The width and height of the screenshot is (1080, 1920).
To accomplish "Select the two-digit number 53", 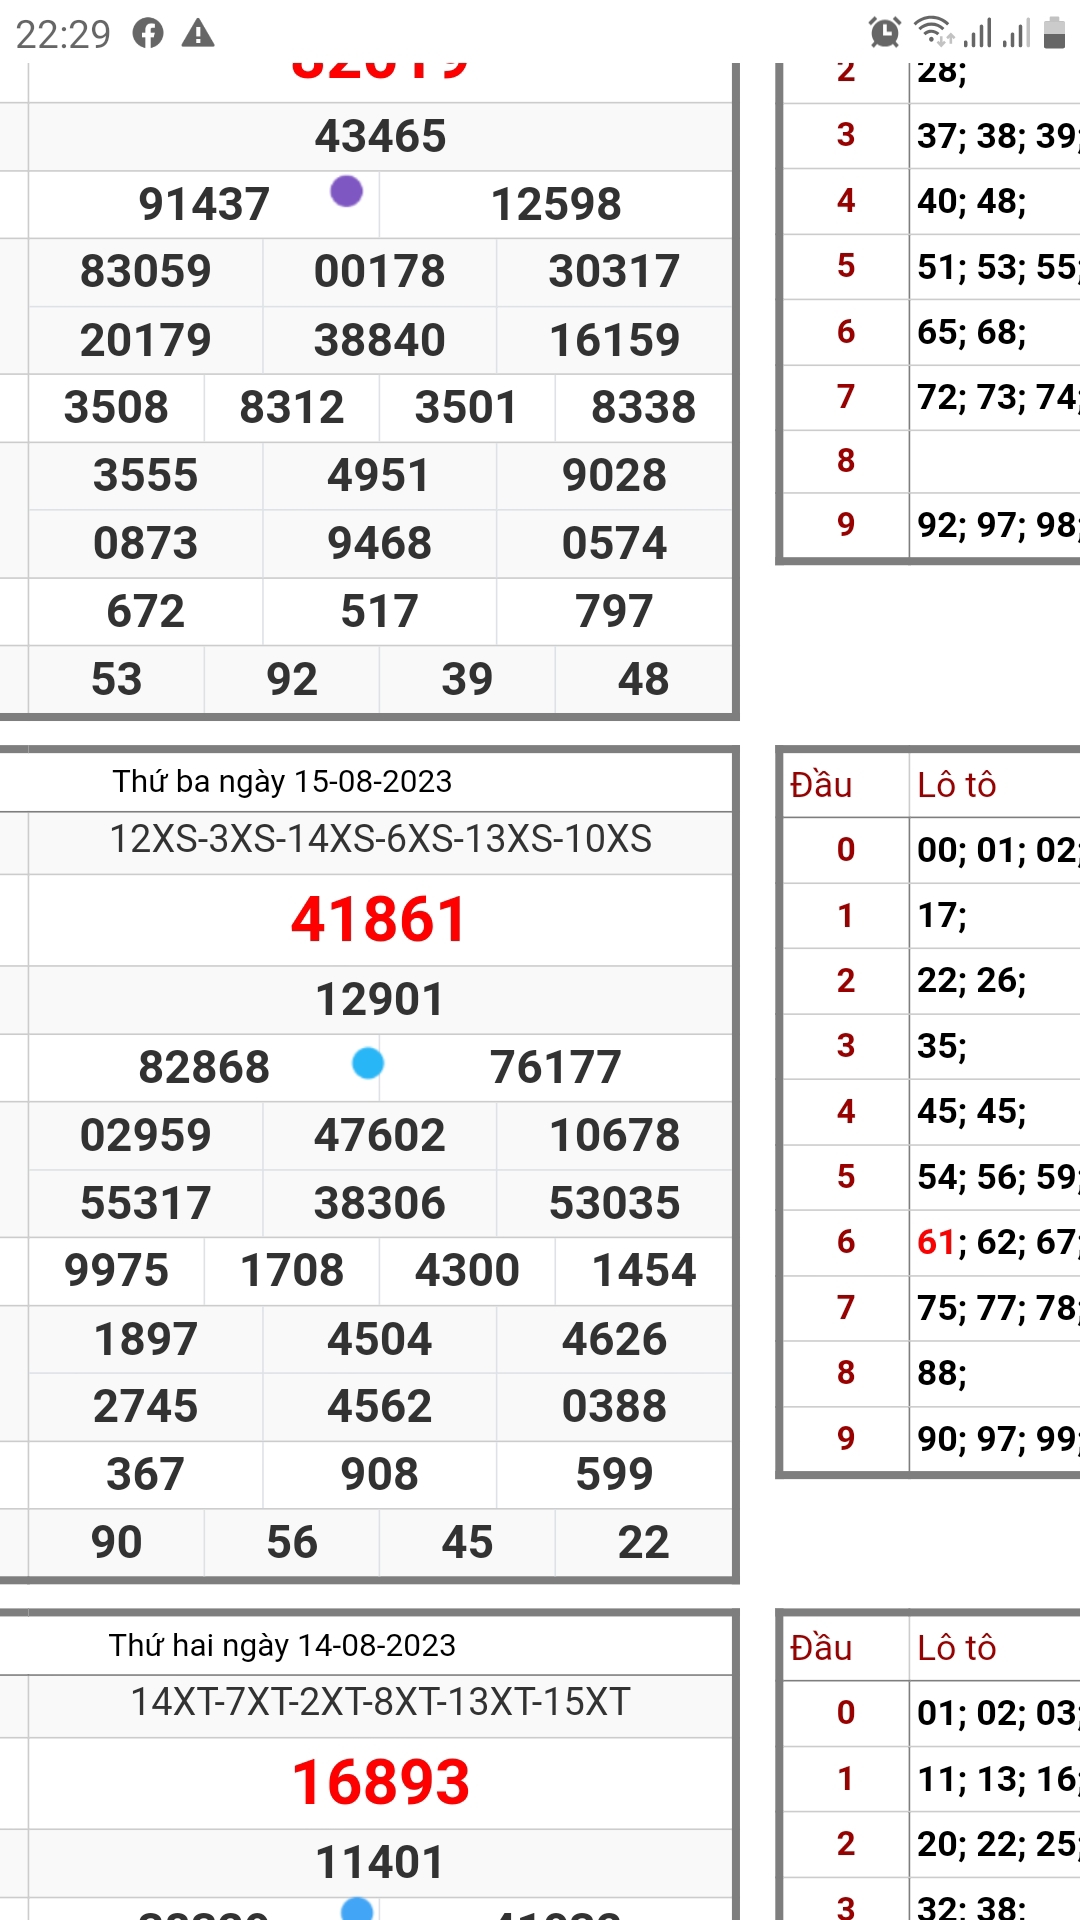I will point(117,679).
